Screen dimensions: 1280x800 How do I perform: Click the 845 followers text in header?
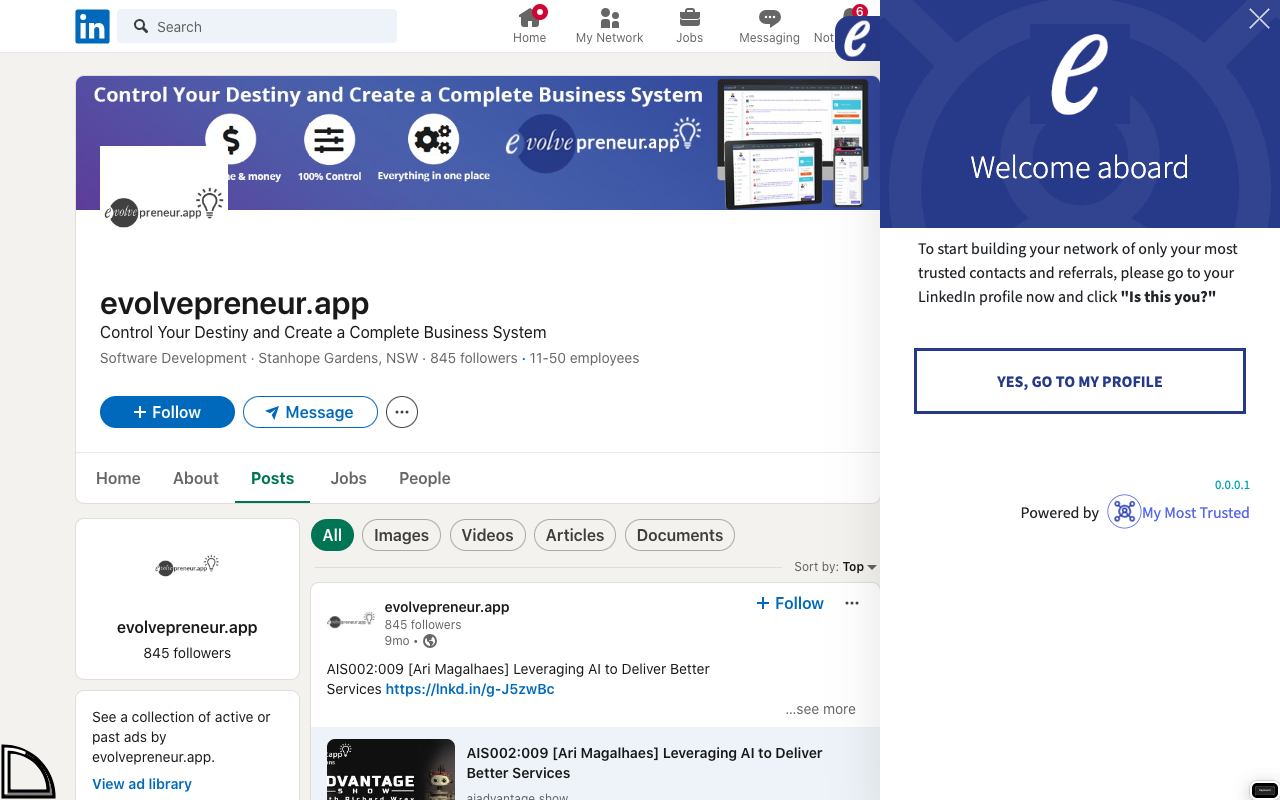click(474, 358)
